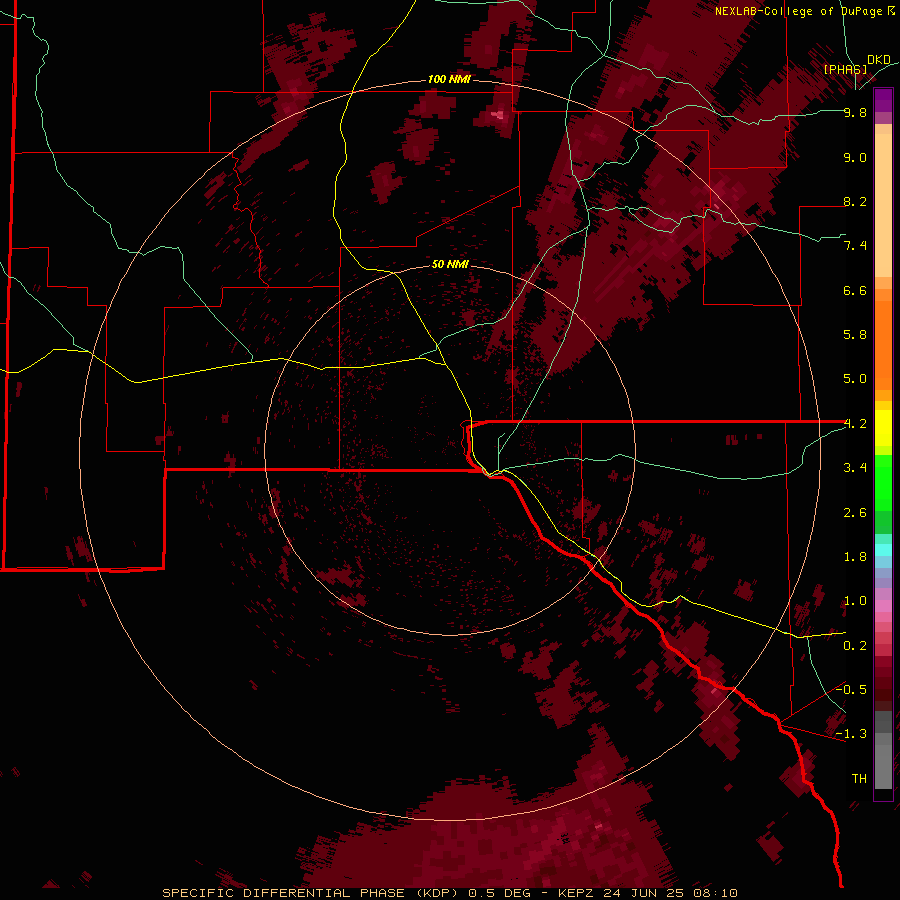Click the 2.6 value on the color scale
Viewport: 900px width, 900px height.
855,513
